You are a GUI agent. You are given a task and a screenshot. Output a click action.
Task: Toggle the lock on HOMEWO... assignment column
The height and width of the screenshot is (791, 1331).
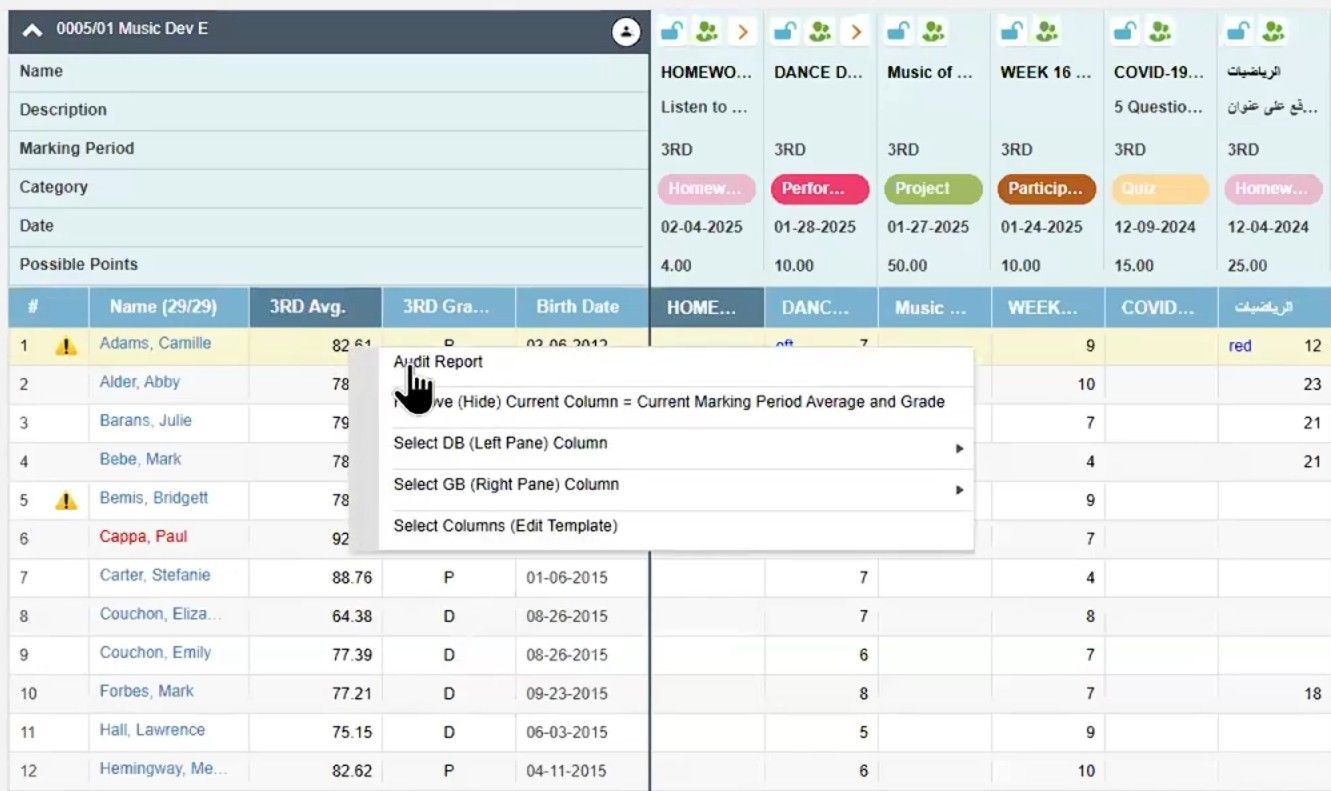673,31
